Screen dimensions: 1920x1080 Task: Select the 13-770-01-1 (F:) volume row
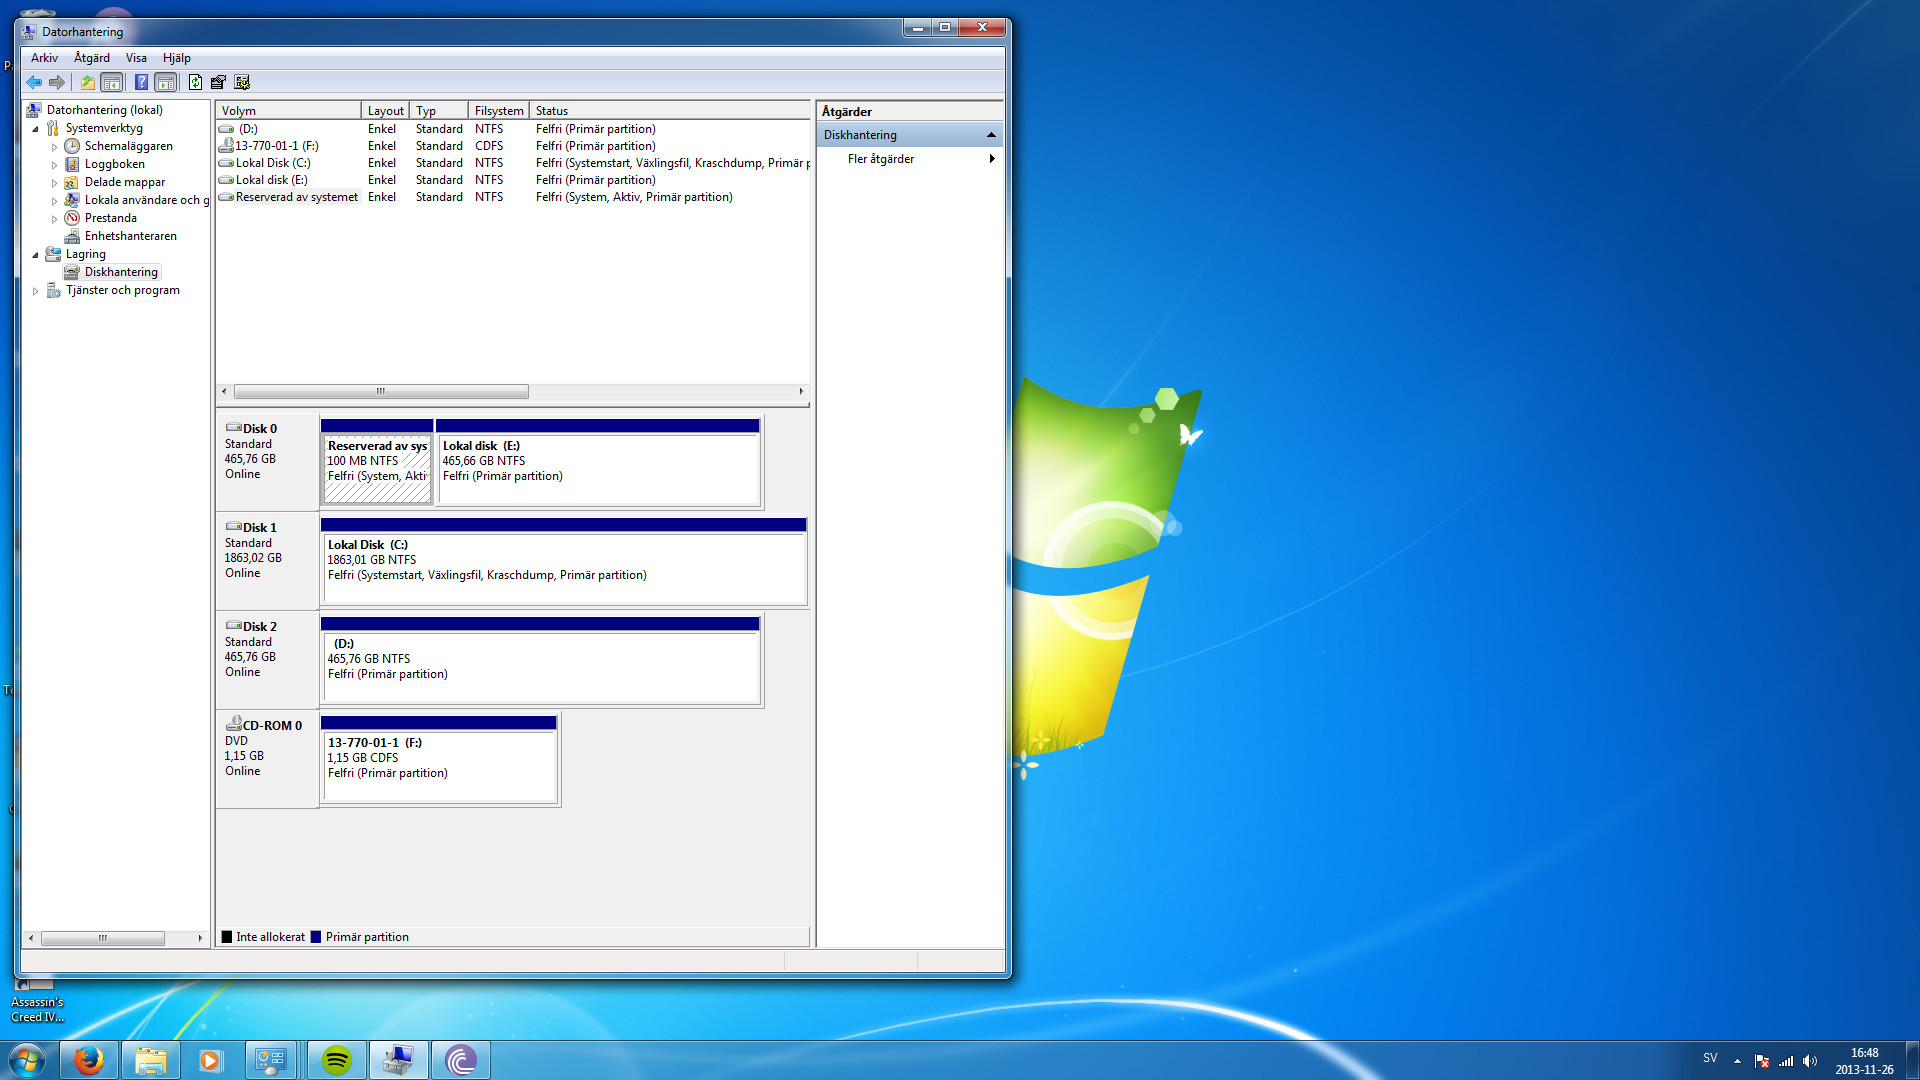point(513,146)
